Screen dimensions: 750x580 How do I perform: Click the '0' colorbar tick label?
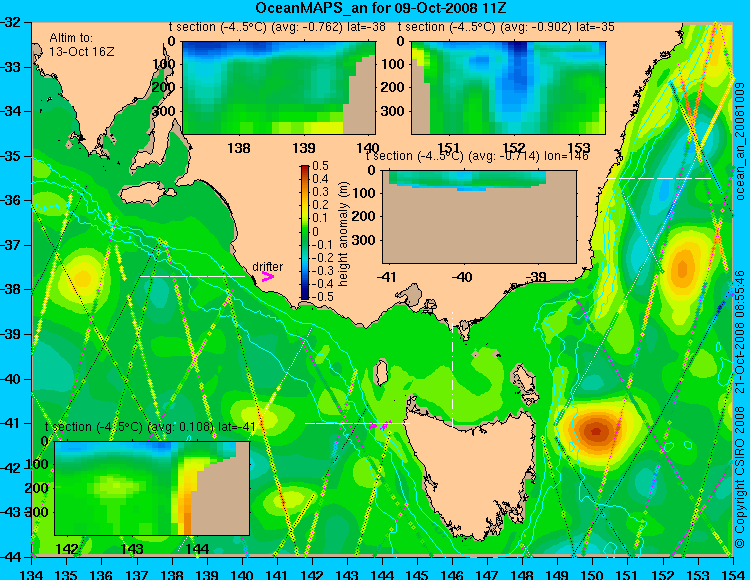point(315,231)
